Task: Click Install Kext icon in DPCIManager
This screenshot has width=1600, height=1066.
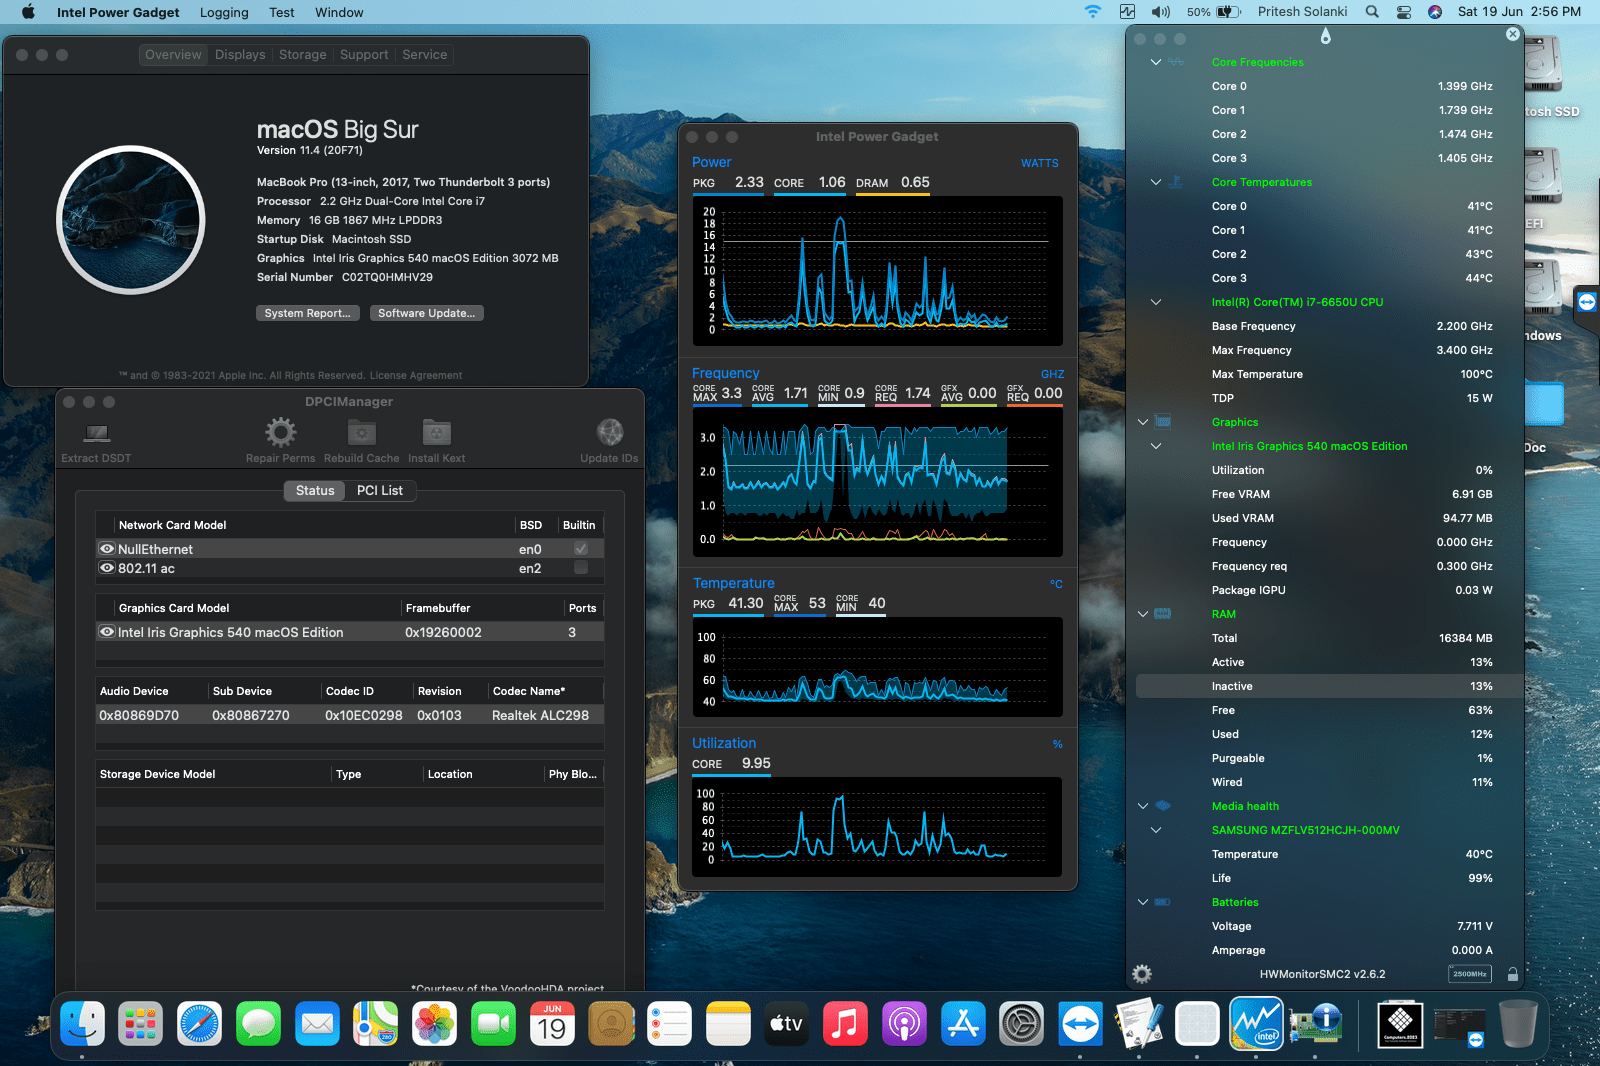Action: pyautogui.click(x=436, y=432)
